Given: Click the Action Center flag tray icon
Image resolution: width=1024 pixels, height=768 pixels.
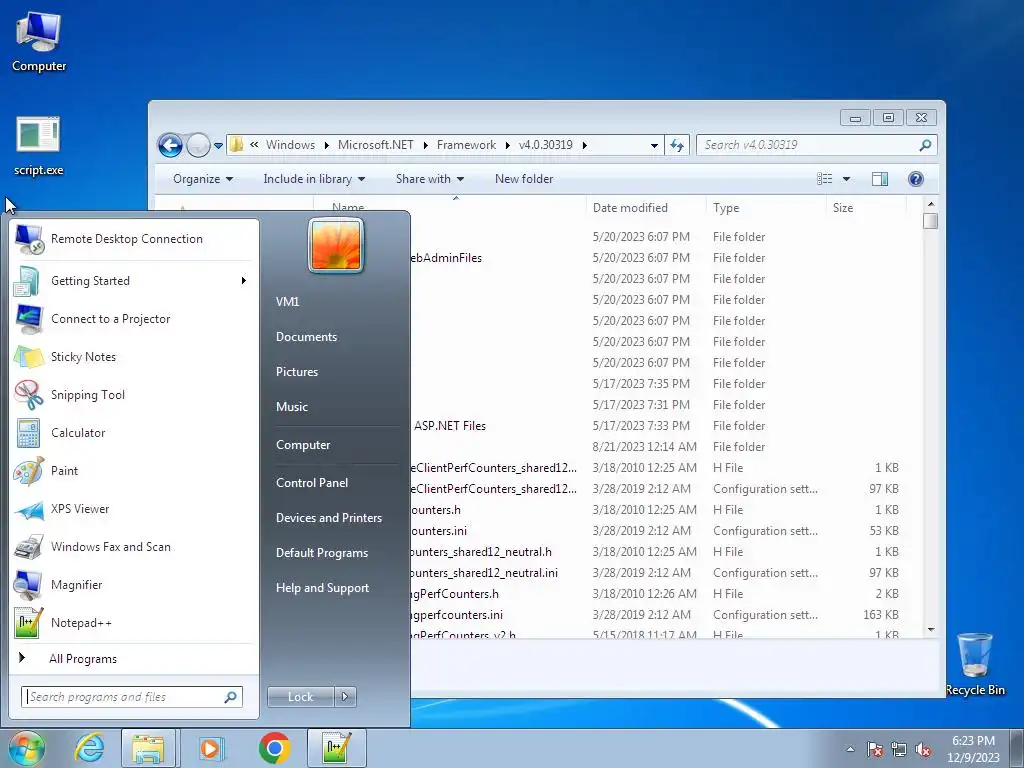Looking at the screenshot, I should (x=875, y=749).
